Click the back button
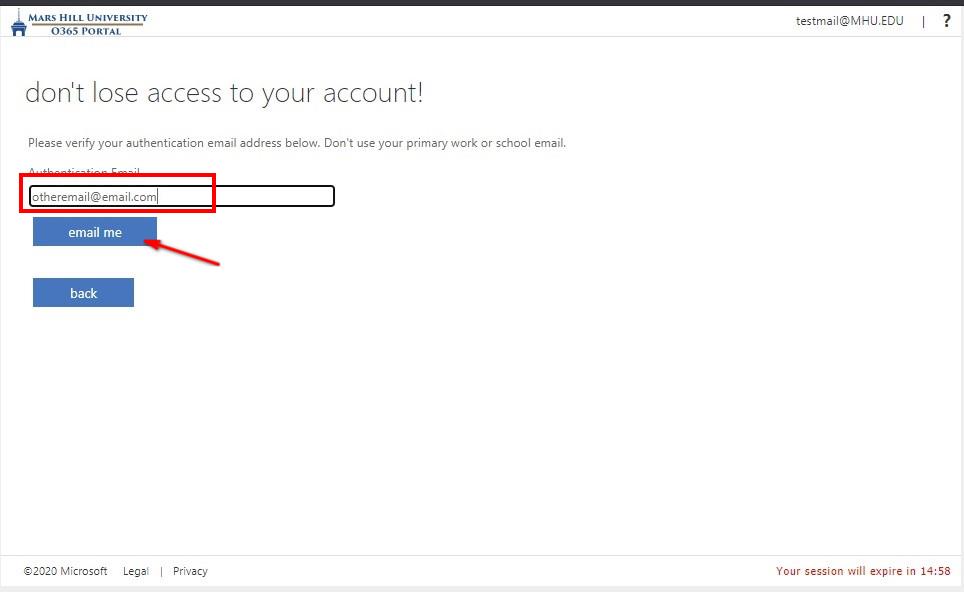The width and height of the screenshot is (964, 592). point(83,292)
